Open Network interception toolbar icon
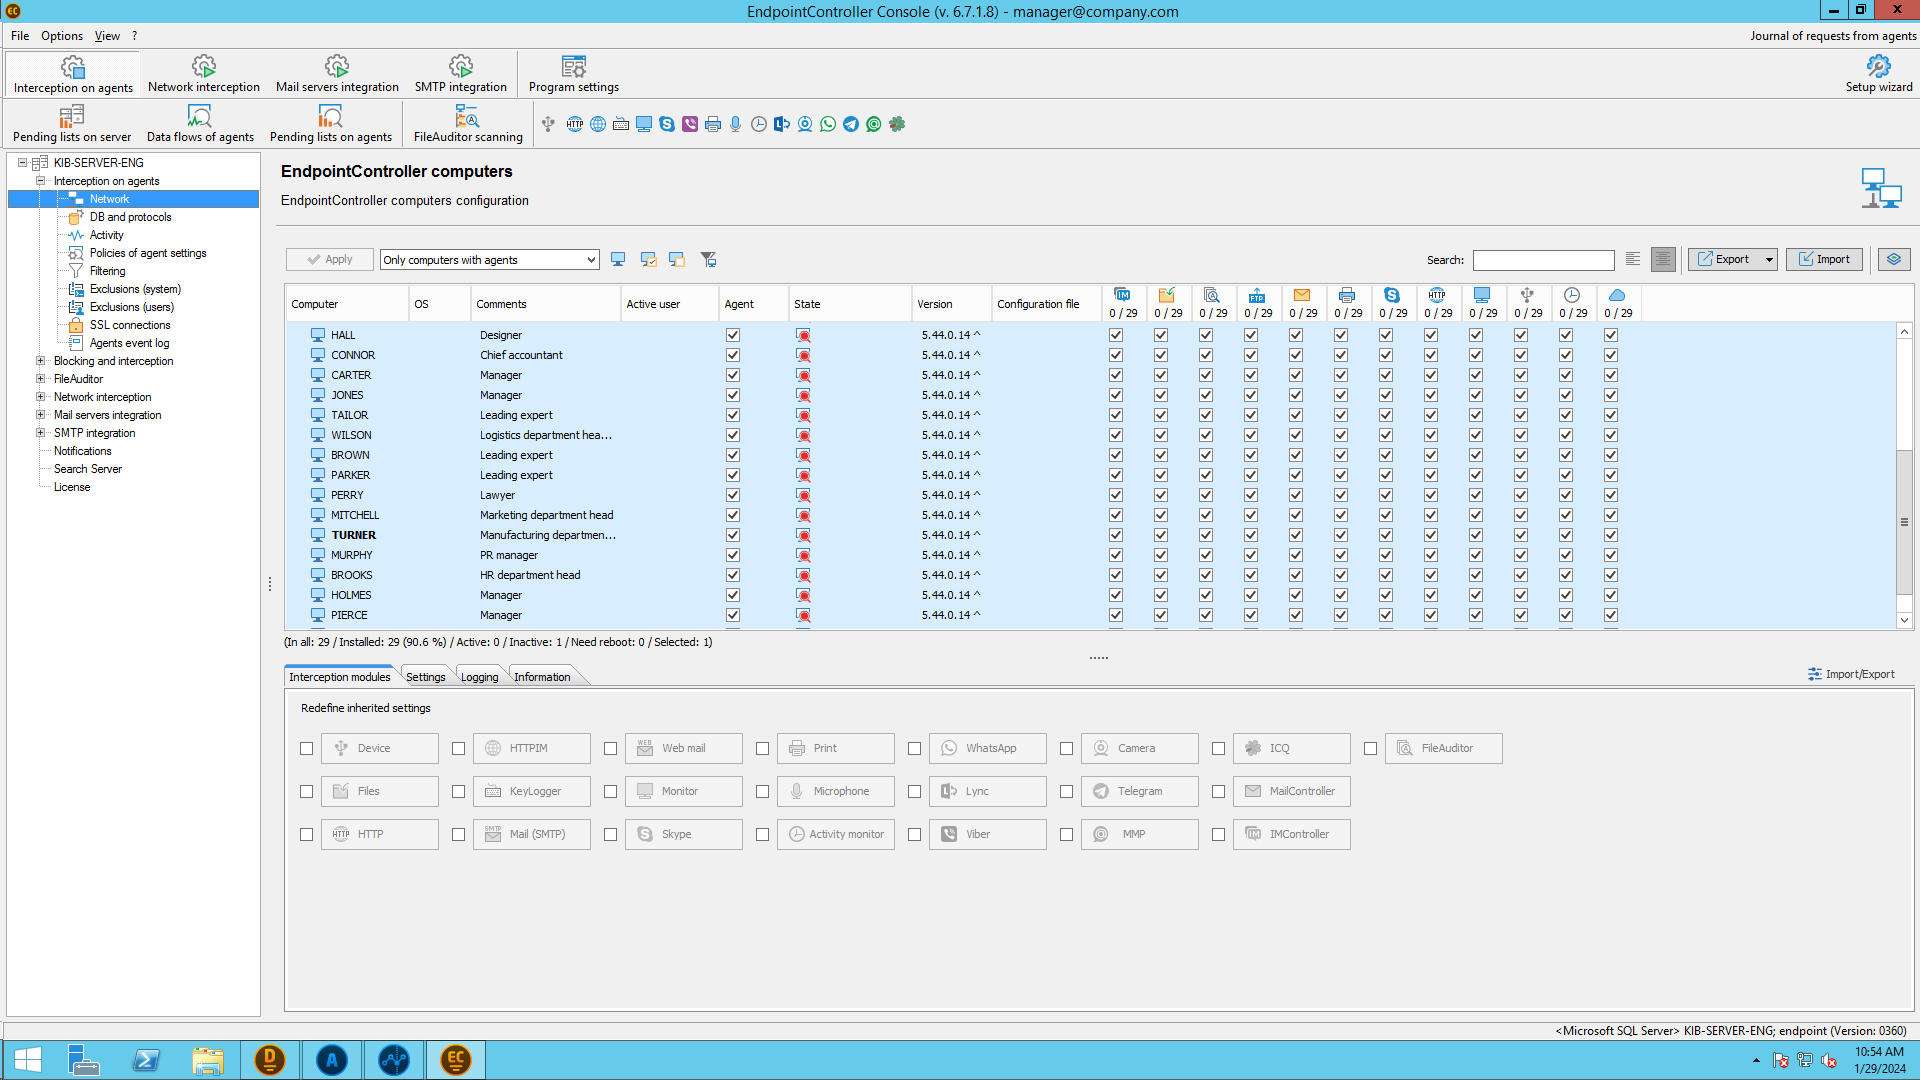Viewport: 1920px width, 1080px height. click(x=203, y=74)
